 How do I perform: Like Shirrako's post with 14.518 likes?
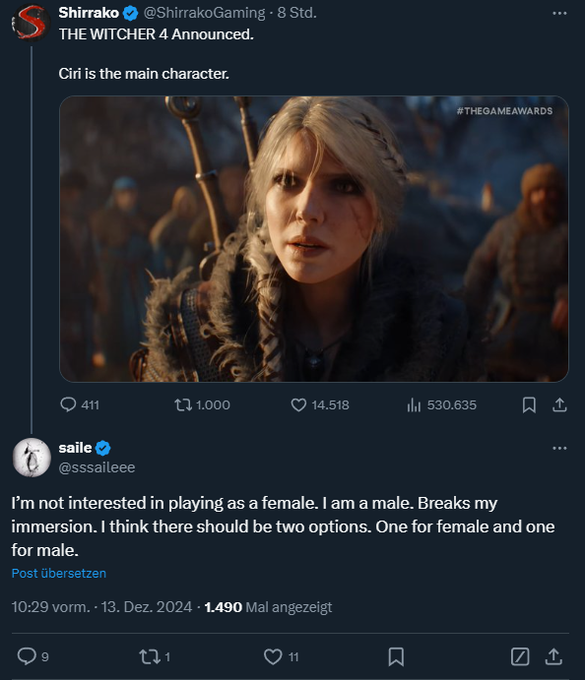point(320,405)
